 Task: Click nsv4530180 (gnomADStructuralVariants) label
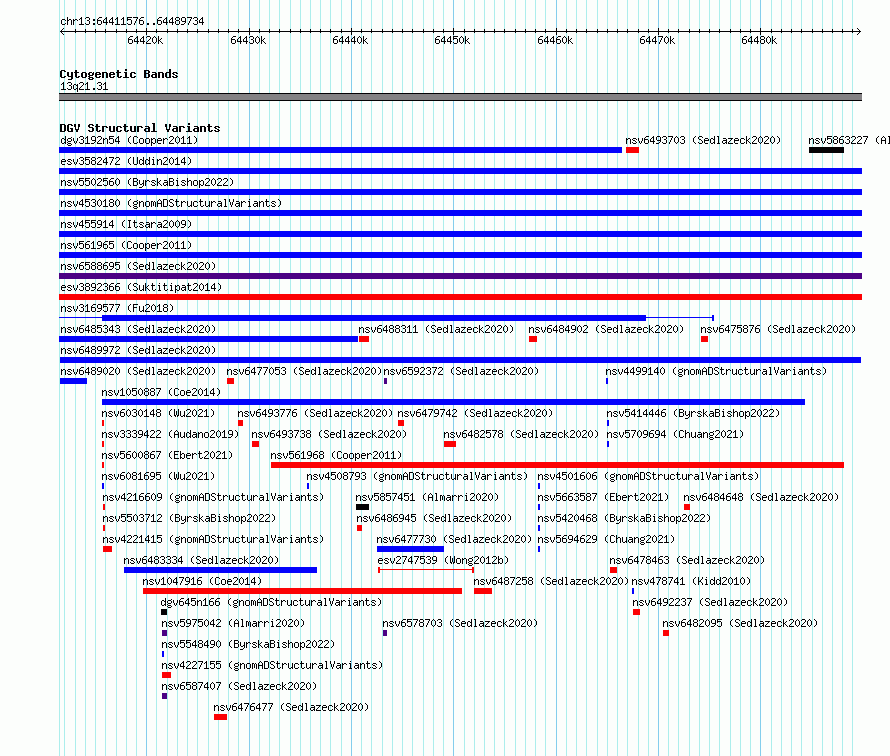click(x=171, y=203)
